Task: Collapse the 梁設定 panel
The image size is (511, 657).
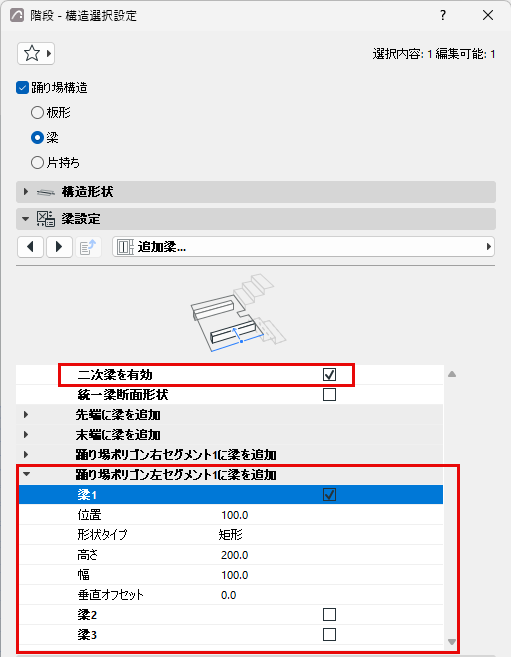Action: tap(26, 219)
